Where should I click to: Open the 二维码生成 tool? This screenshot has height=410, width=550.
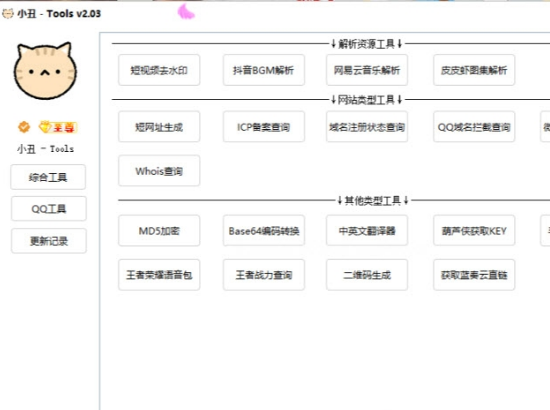point(367,275)
